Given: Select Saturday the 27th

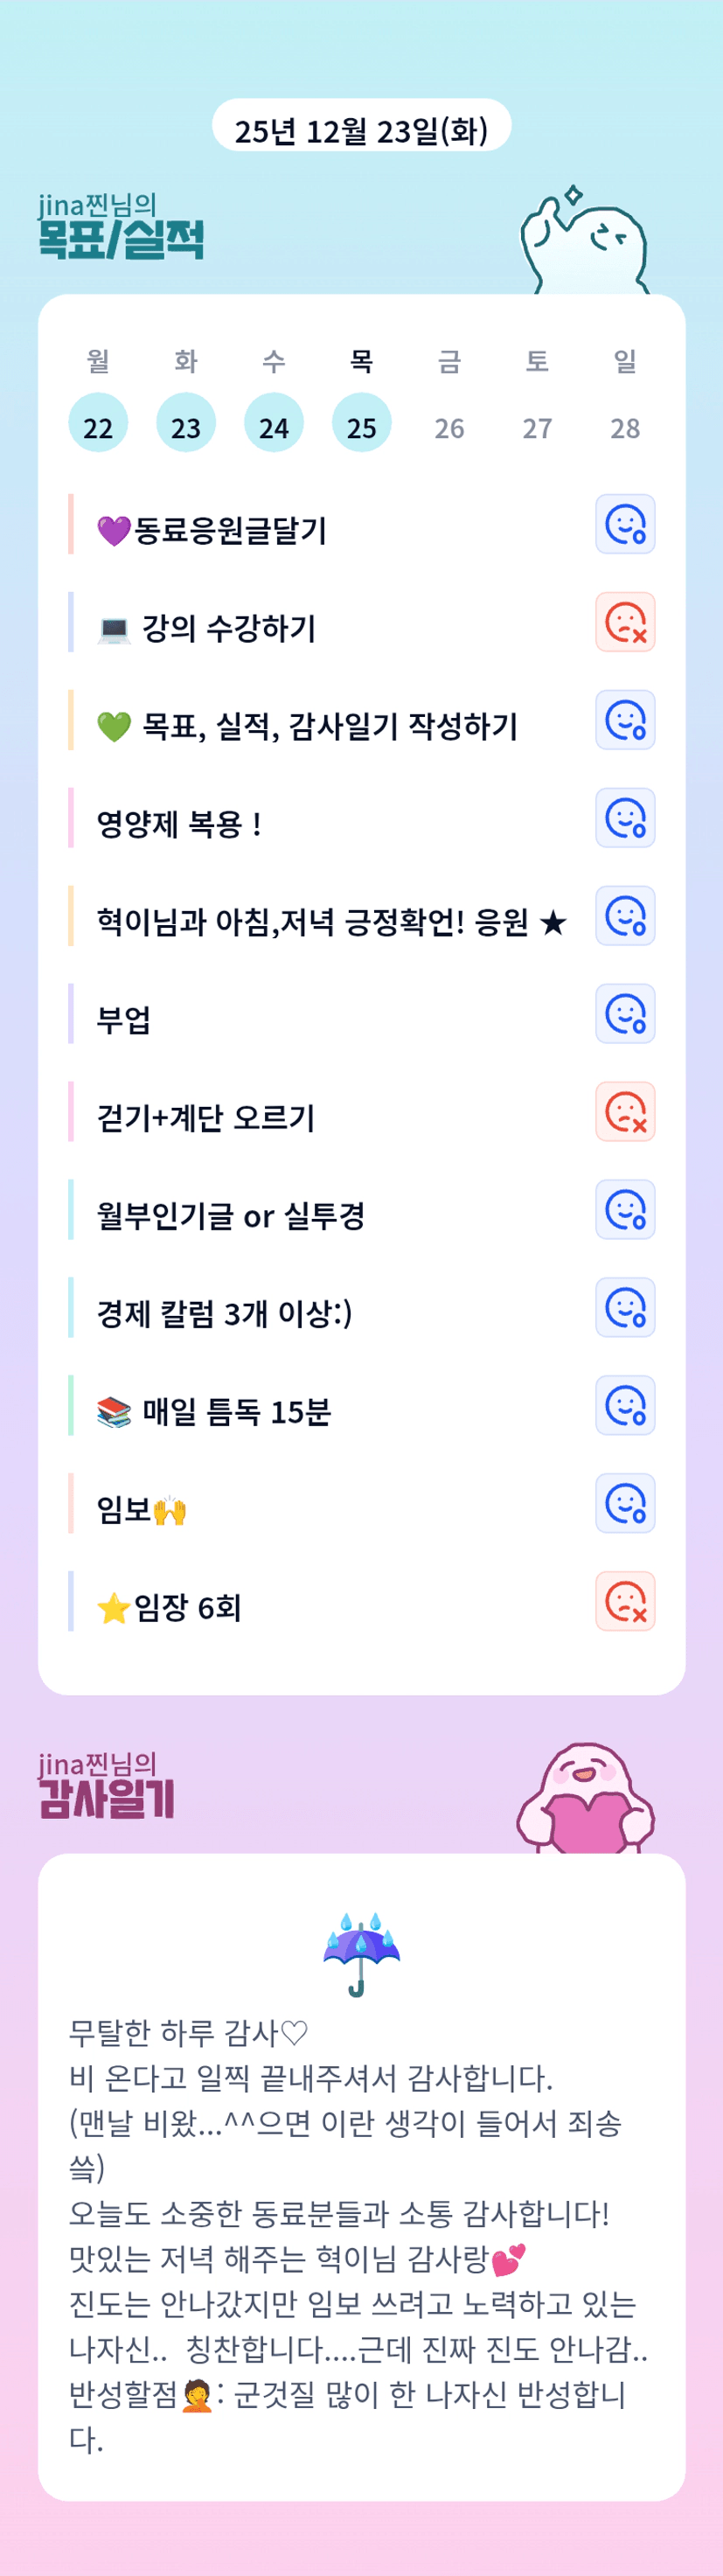Looking at the screenshot, I should (537, 428).
